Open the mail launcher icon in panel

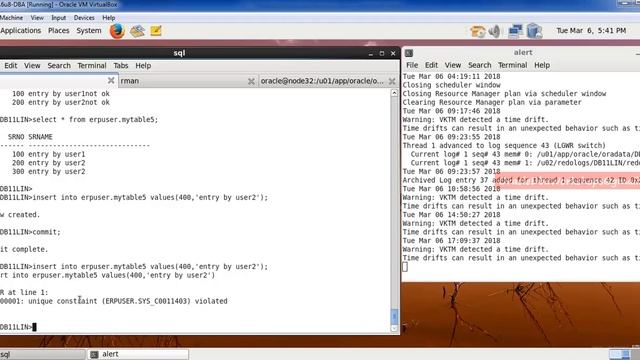(x=138, y=31)
